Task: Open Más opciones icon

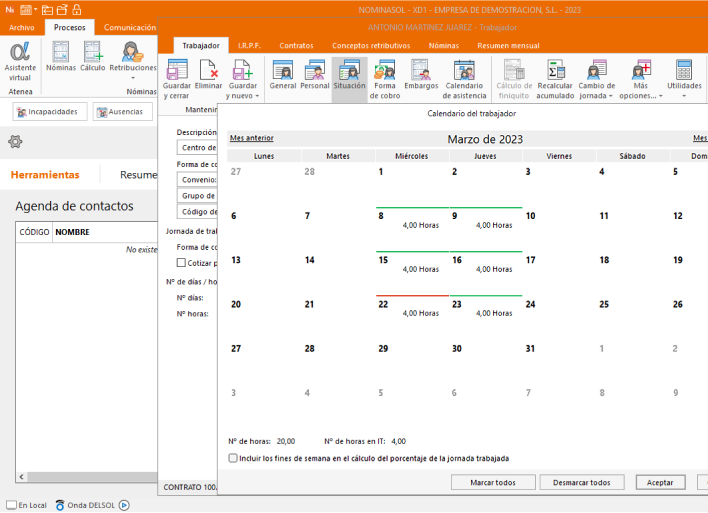Action: (640, 70)
